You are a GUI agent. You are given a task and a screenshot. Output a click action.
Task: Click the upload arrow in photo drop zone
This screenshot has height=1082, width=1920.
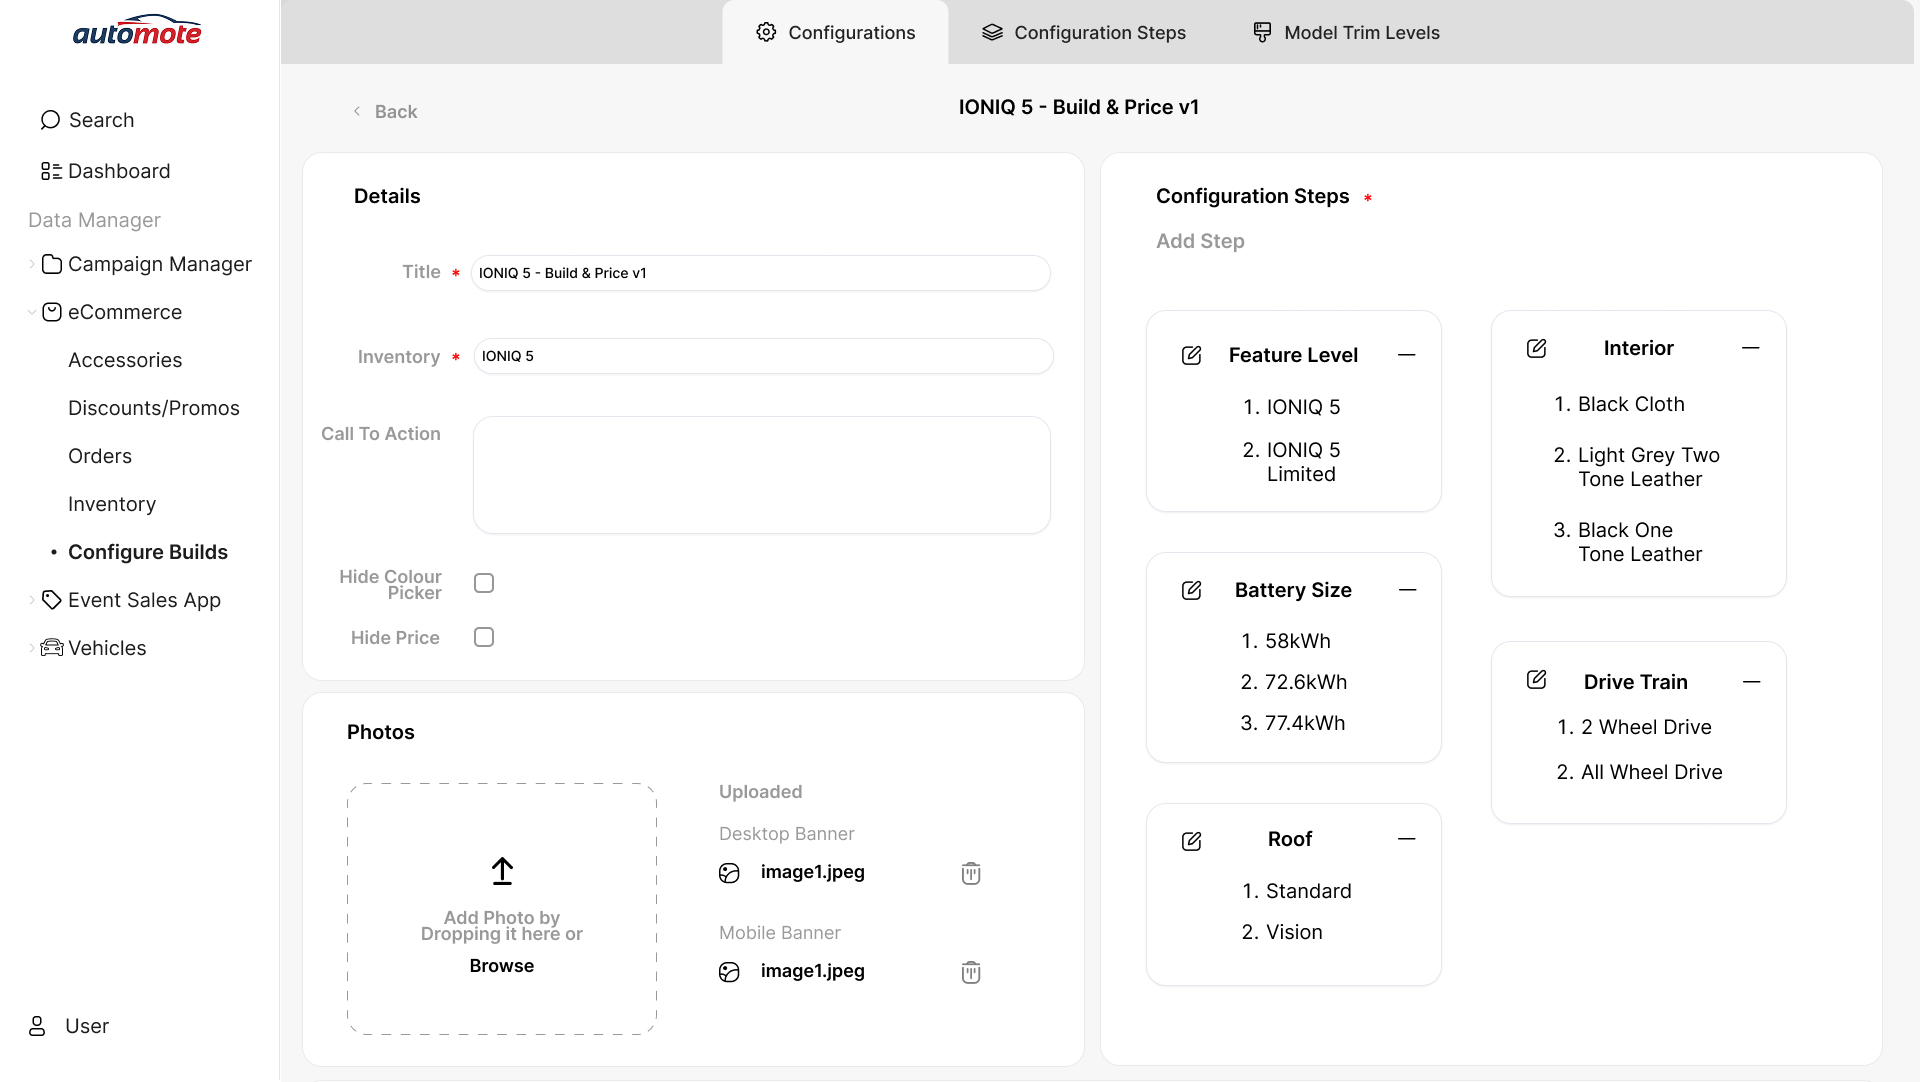point(501,870)
